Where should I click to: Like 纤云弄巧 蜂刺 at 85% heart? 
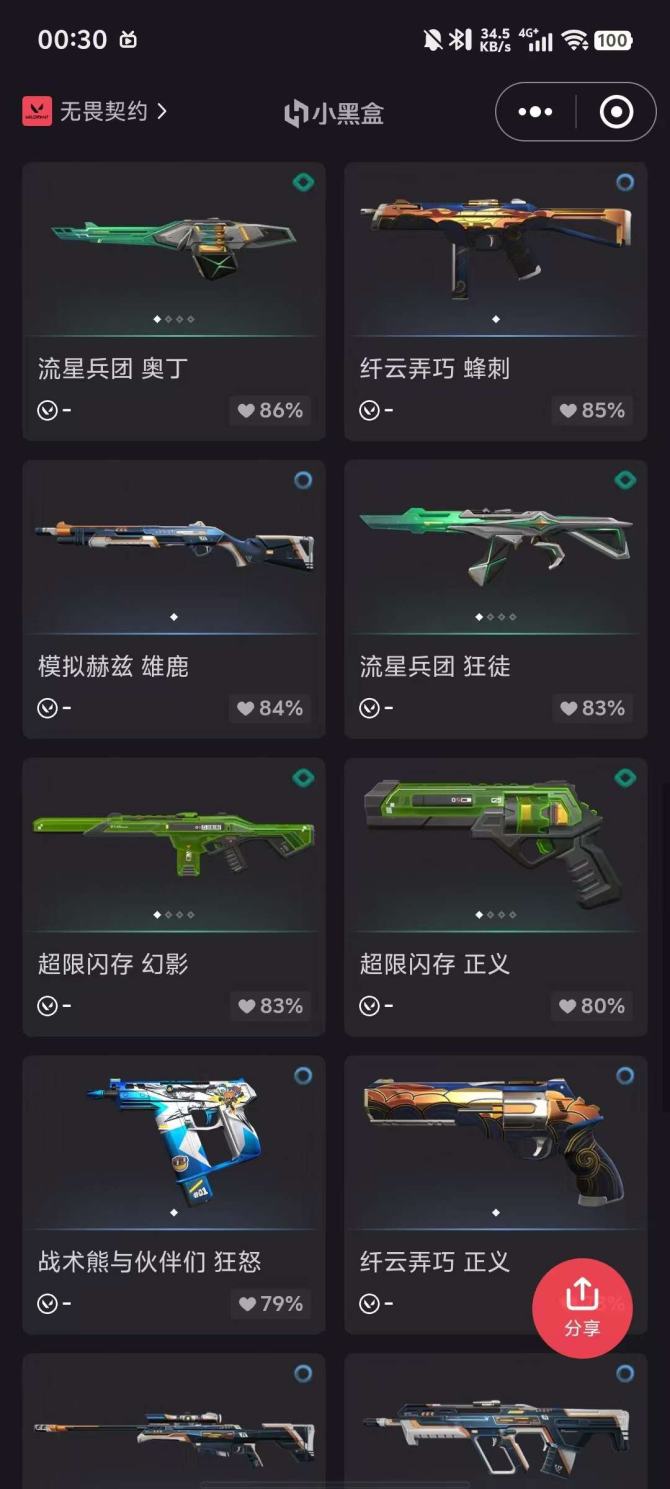click(592, 410)
